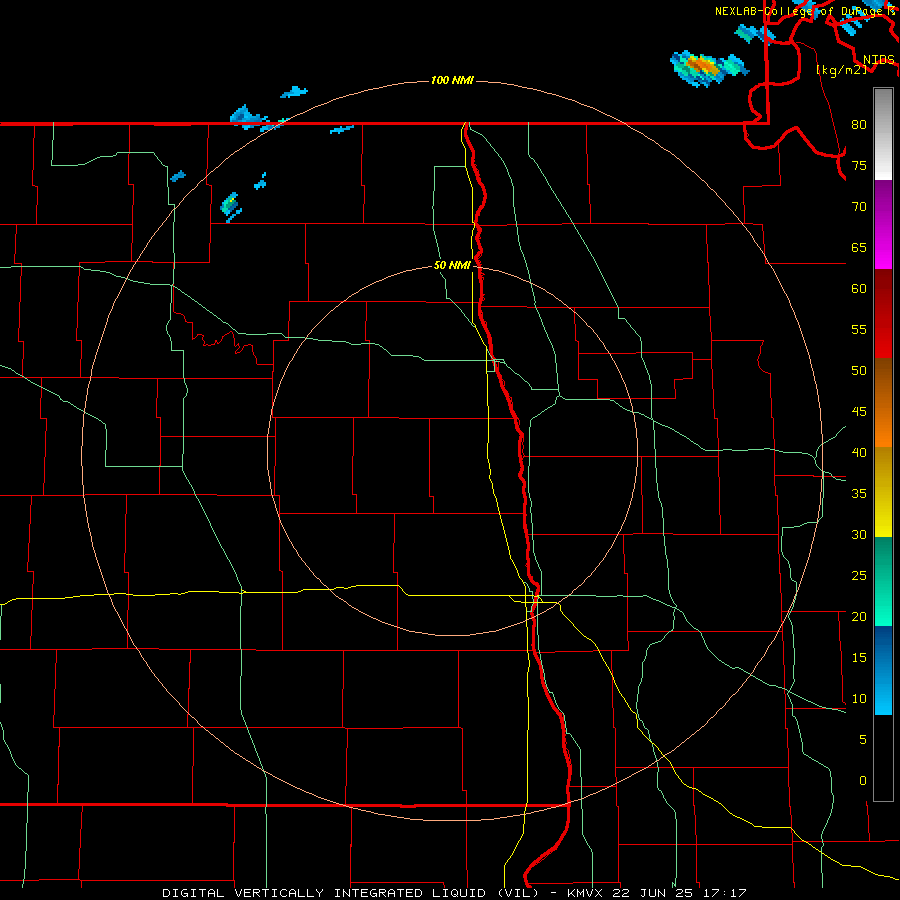This screenshot has height=900, width=900.
Task: Click the "DIGITAL VERTICALLY INTEGRATED LIQUID (VIL)" title
Action: click(x=351, y=893)
